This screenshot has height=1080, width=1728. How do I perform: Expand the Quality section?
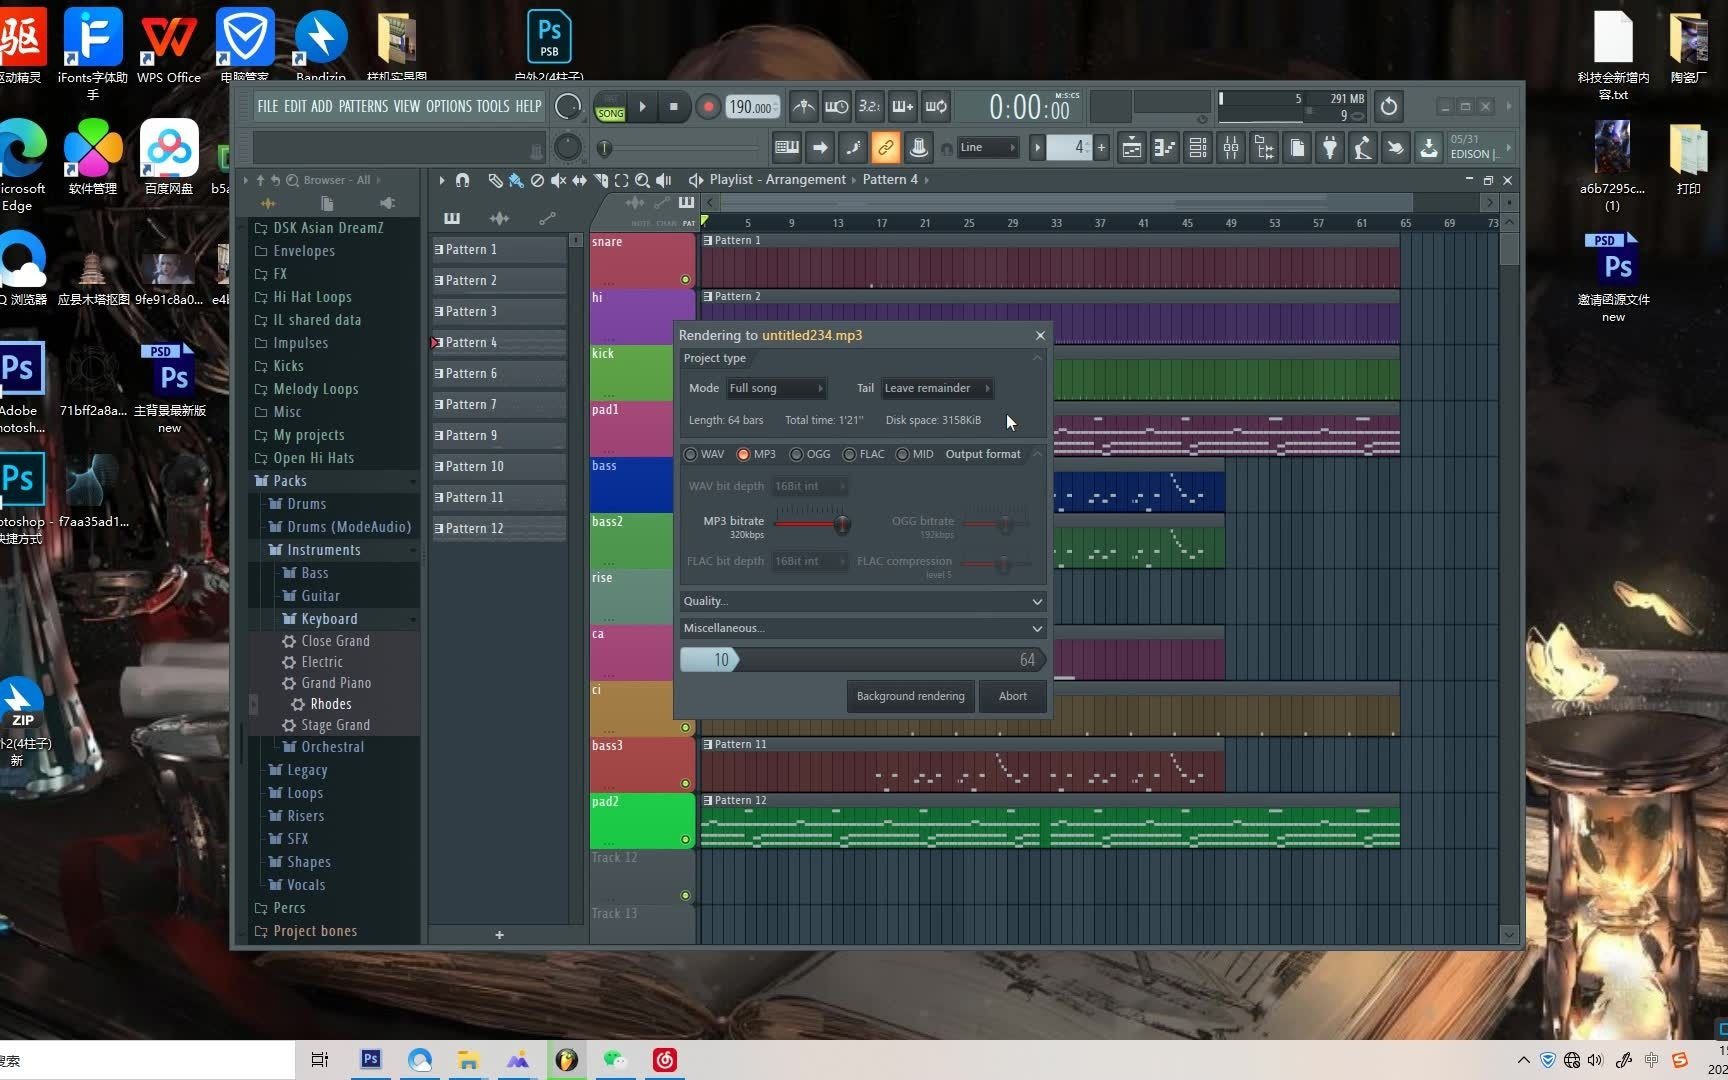coord(863,601)
